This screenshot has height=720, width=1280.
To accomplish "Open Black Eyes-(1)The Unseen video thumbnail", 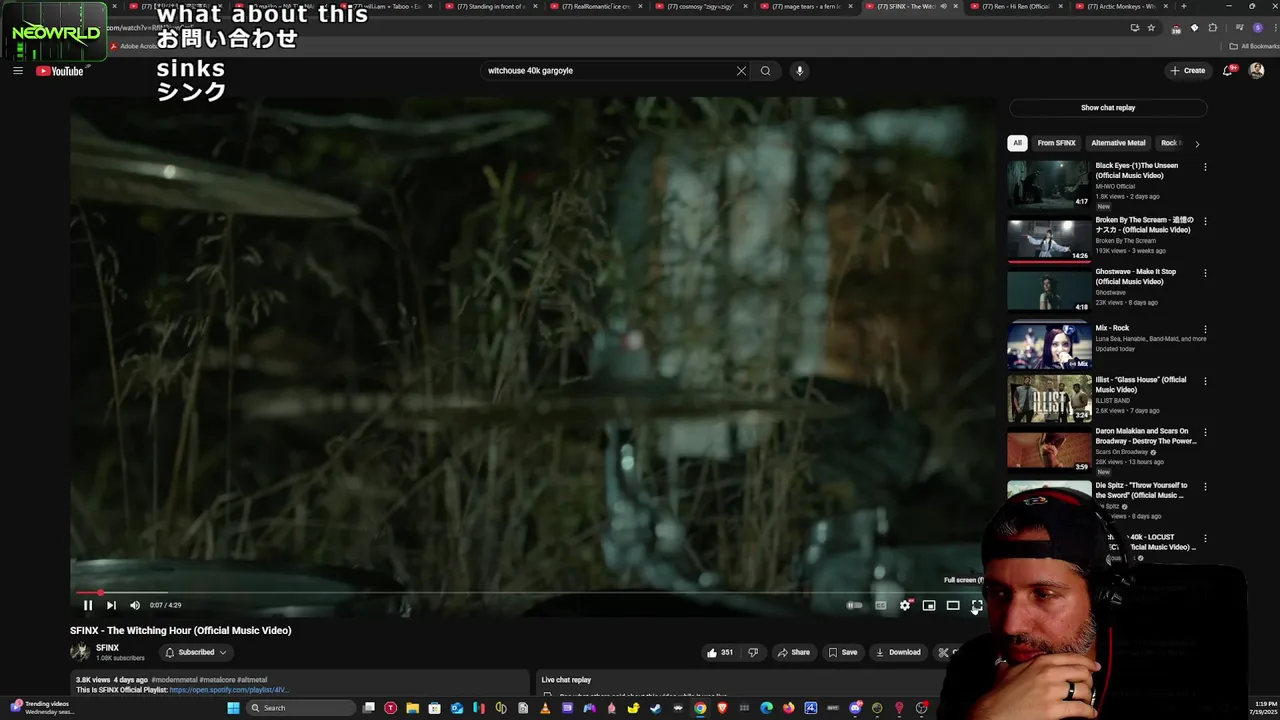I will 1049,184.
